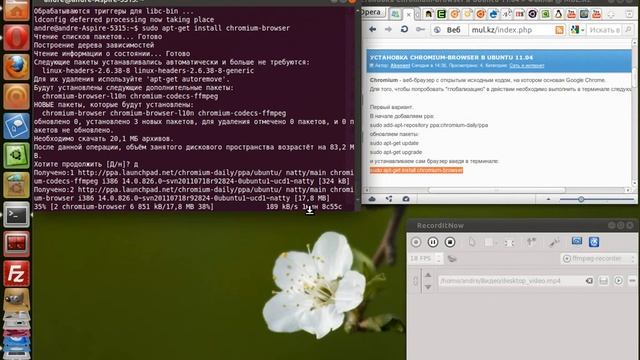
Task: Adjust the Opera zoom slider
Action: (581, 199)
